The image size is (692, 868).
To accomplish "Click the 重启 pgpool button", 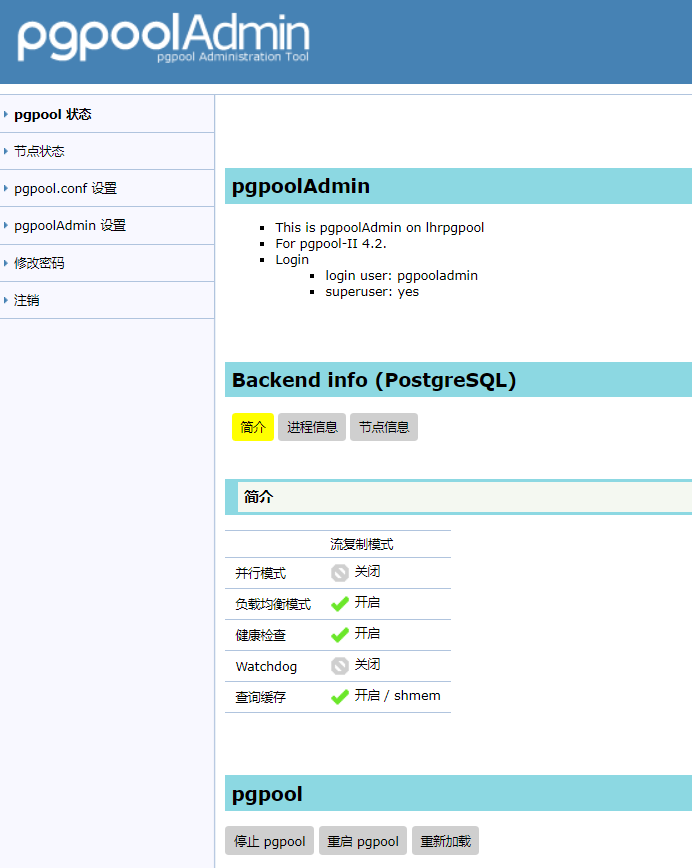I will point(363,841).
